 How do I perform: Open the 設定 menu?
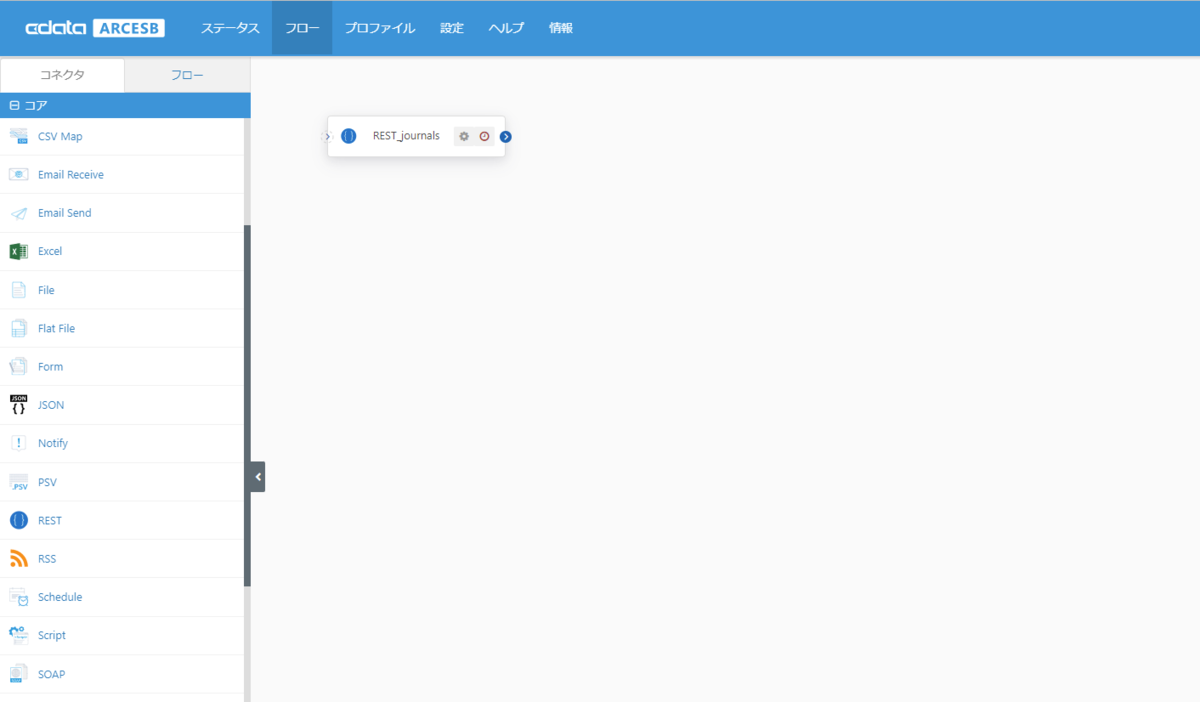pos(452,28)
